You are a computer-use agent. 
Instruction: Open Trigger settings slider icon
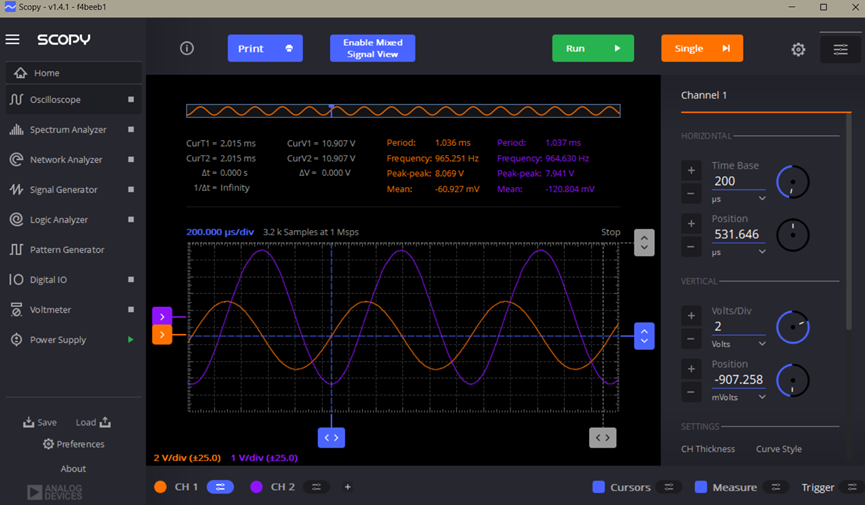pyautogui.click(x=852, y=487)
